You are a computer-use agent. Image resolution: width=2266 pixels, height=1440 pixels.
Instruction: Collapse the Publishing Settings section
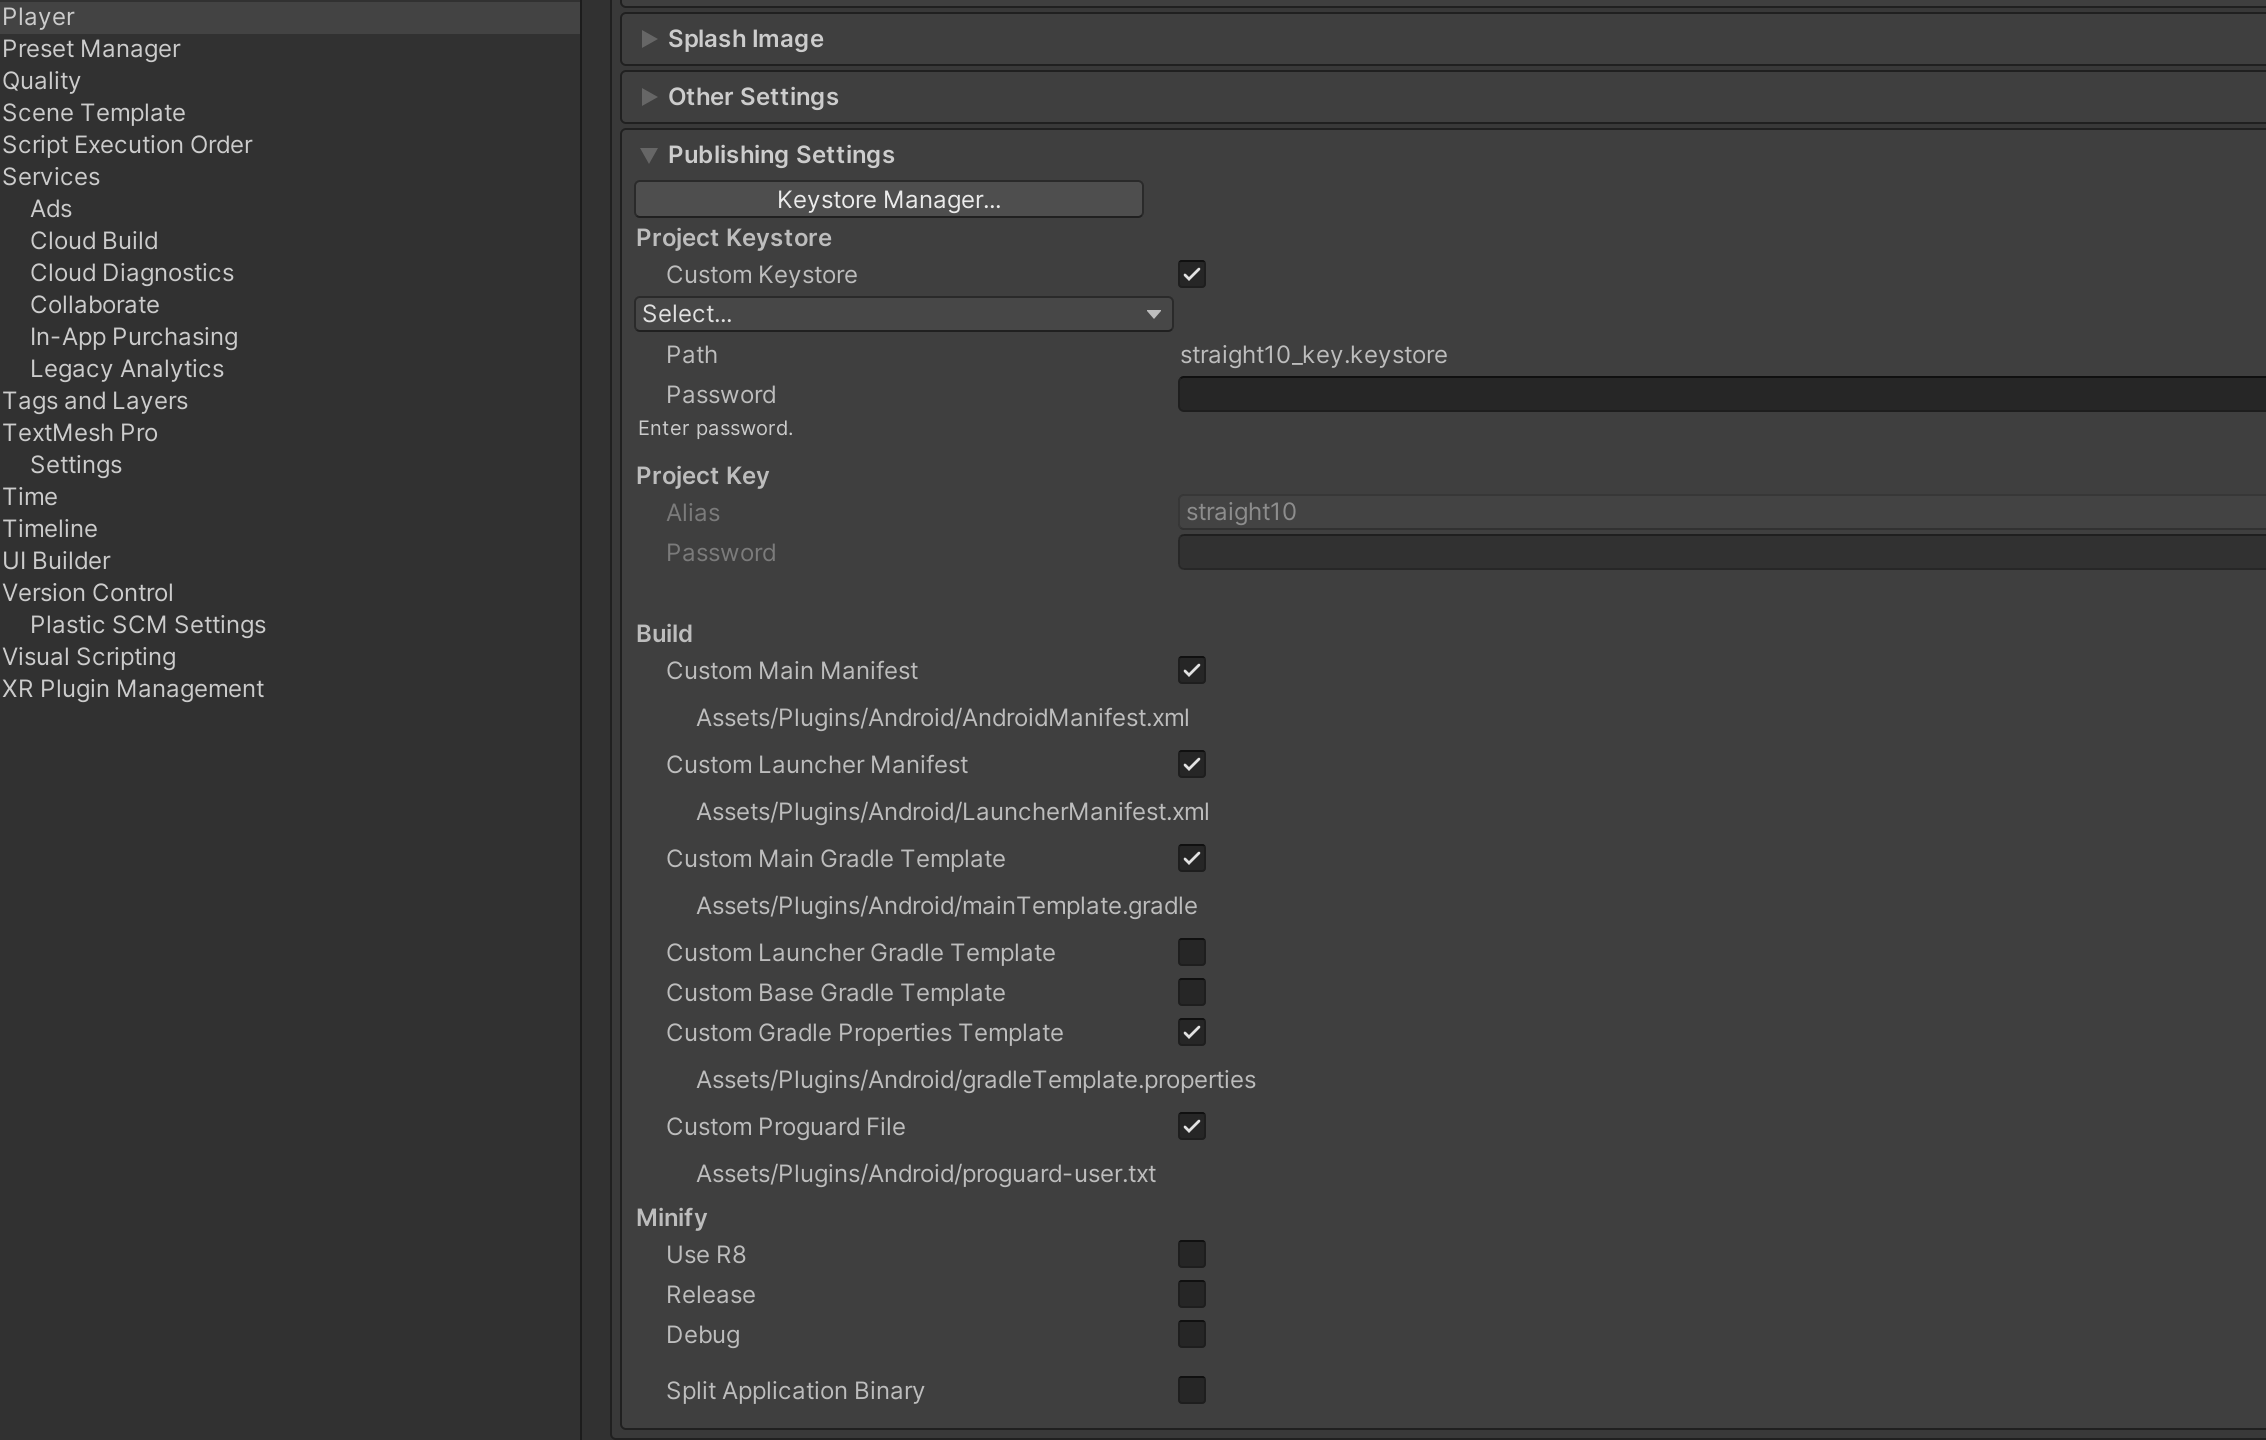(x=780, y=155)
